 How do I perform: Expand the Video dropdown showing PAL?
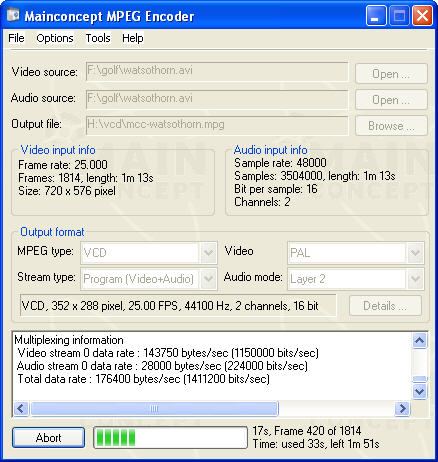pyautogui.click(x=415, y=252)
